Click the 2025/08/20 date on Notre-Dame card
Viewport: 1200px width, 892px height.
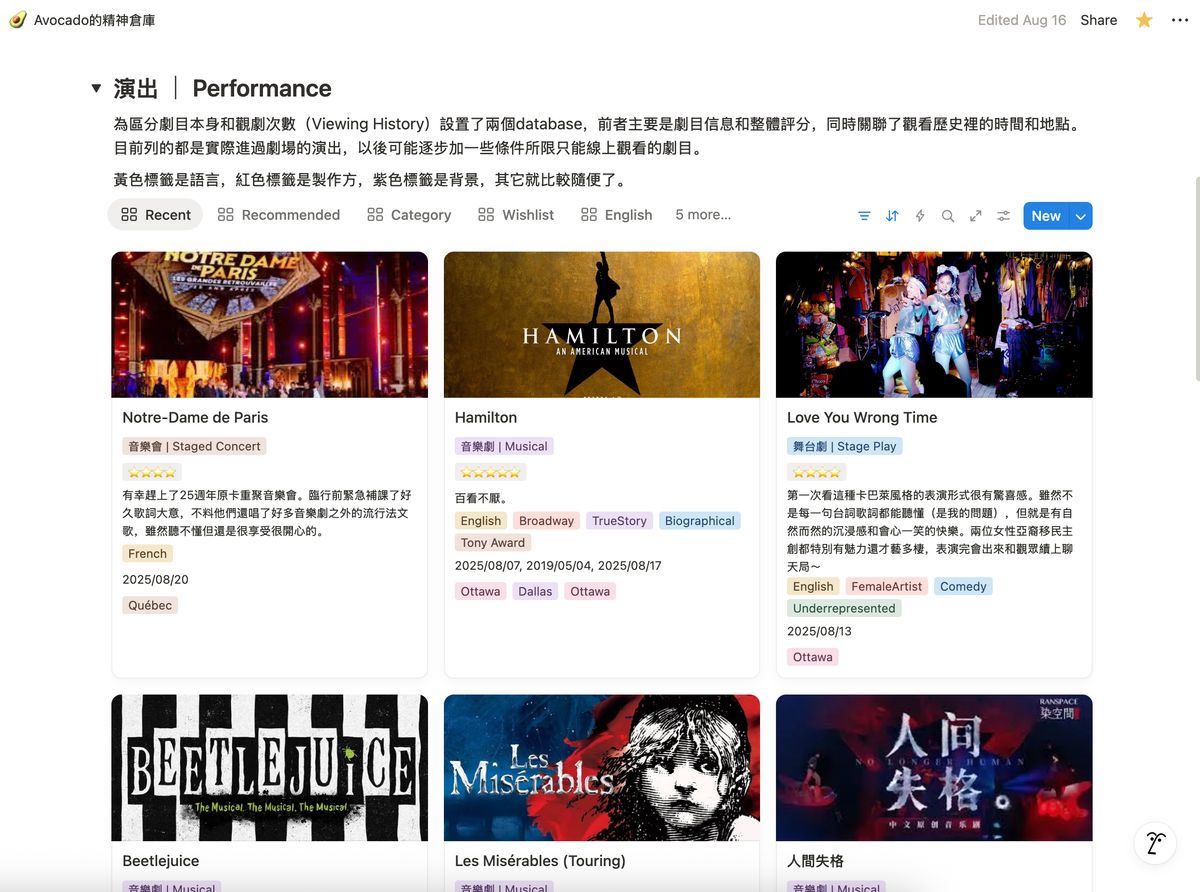coord(155,579)
